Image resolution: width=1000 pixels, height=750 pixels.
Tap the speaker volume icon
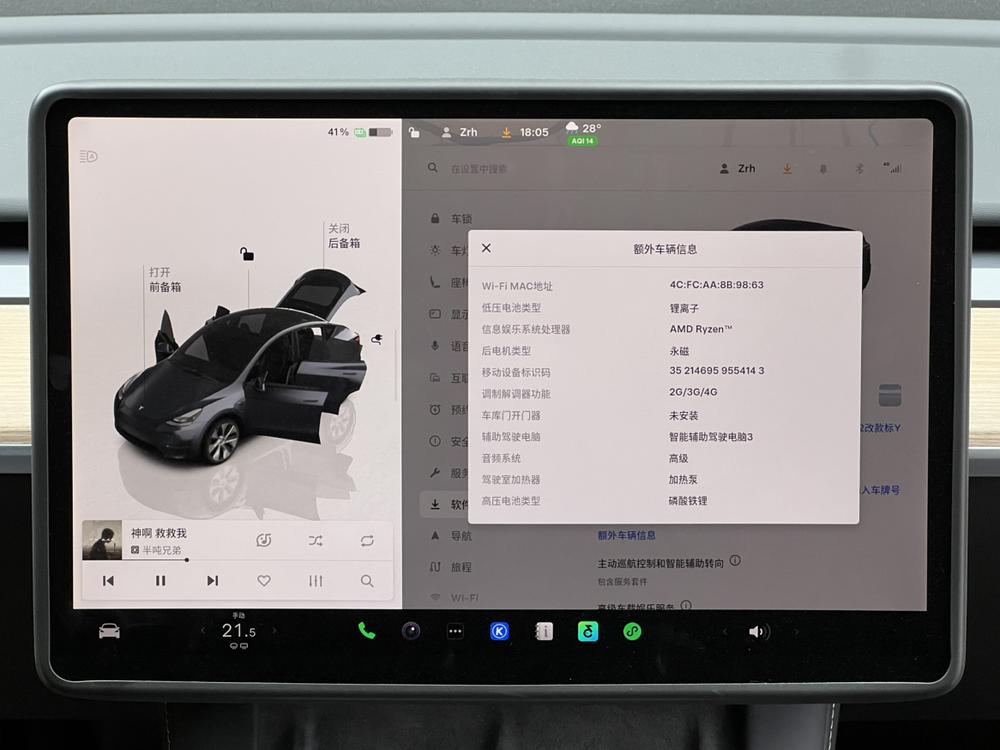tap(758, 632)
